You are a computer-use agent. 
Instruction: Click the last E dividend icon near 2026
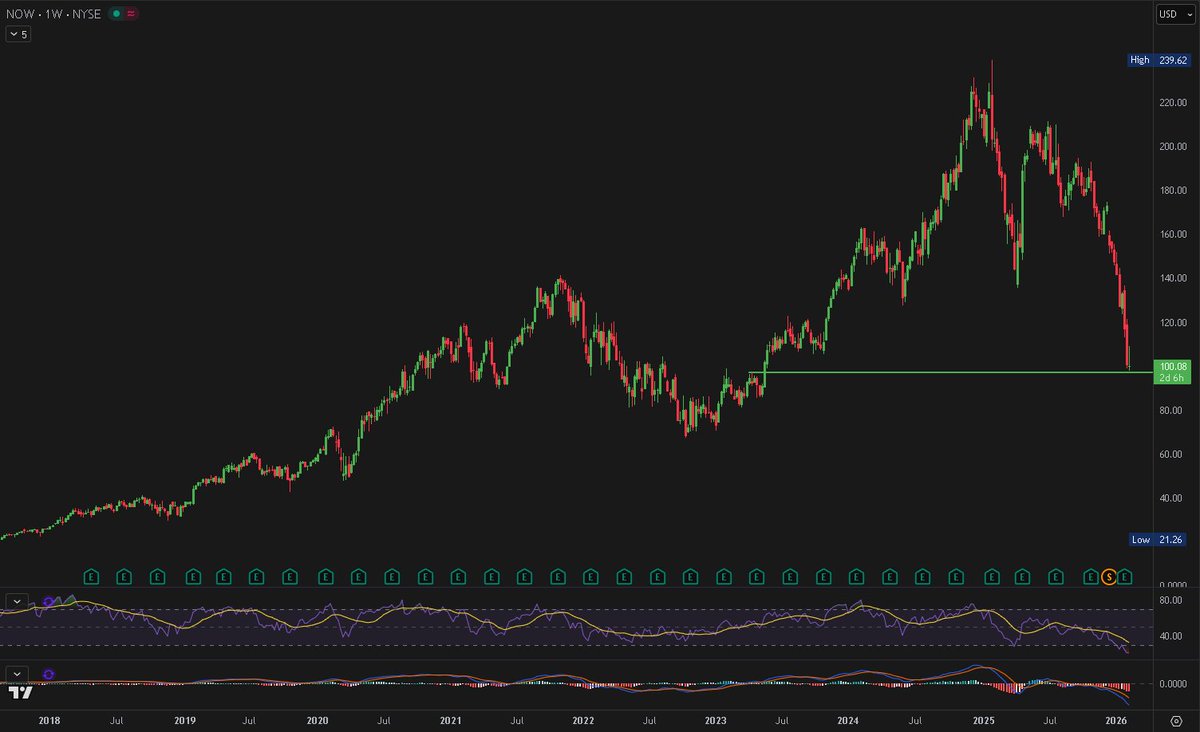point(1124,576)
